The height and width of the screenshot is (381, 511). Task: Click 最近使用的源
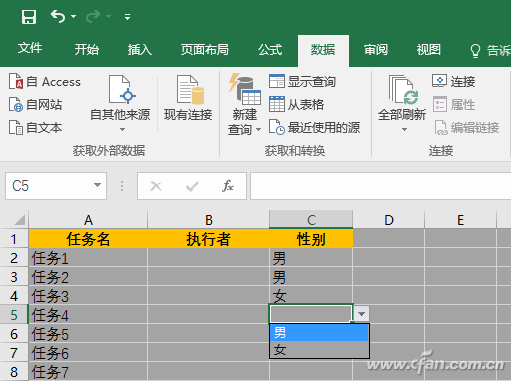pyautogui.click(x=314, y=127)
